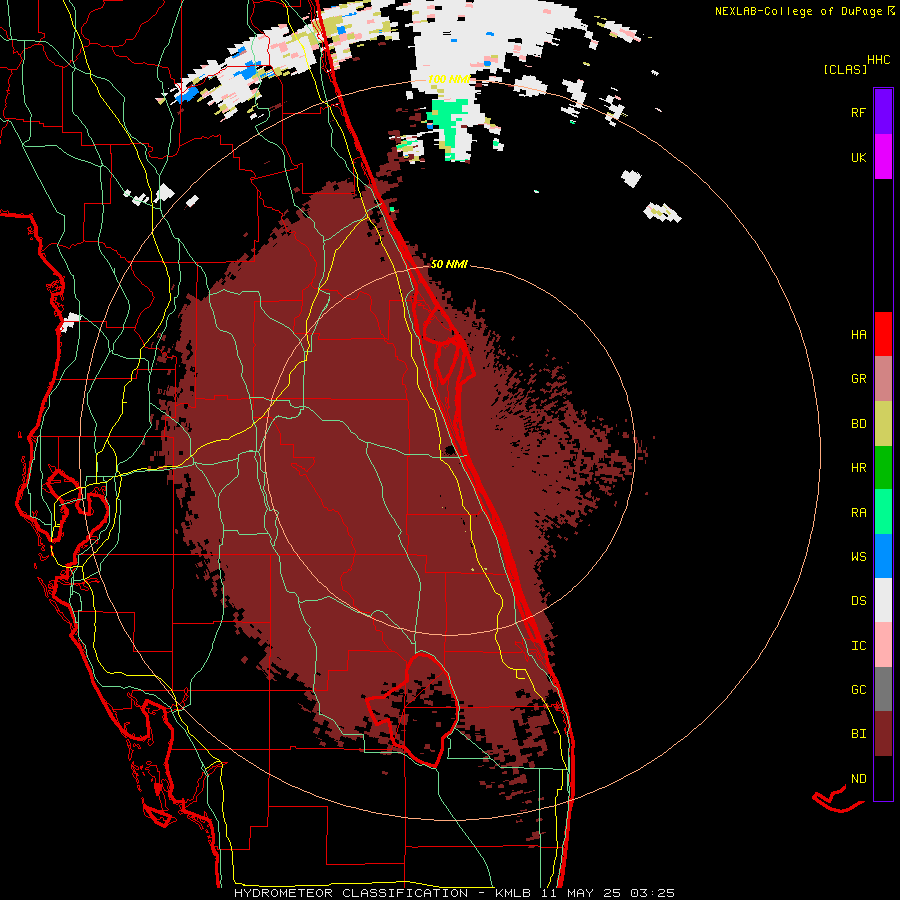The width and height of the screenshot is (900, 900).
Task: Click the BD yellow-olive legend swatch
Action: [x=883, y=424]
